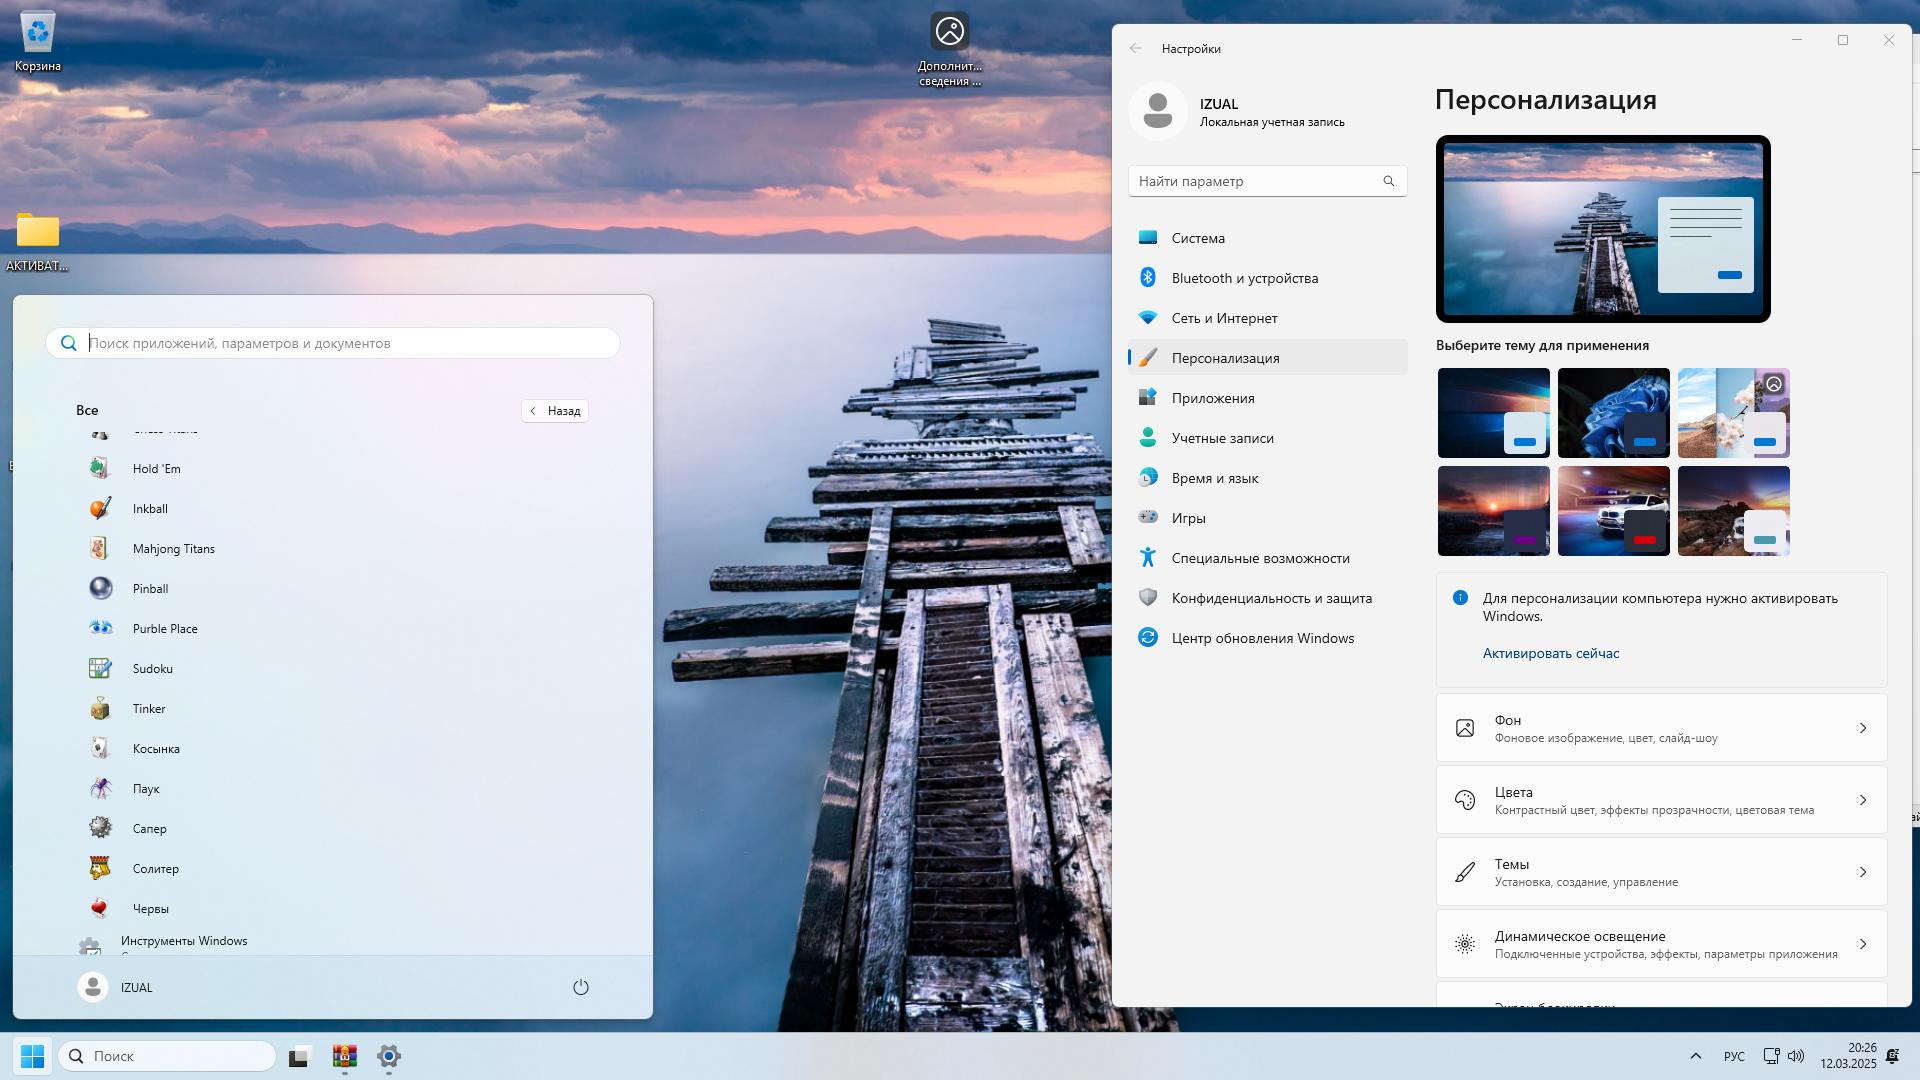
Task: Select Система in the settings sidebar
Action: (1198, 238)
